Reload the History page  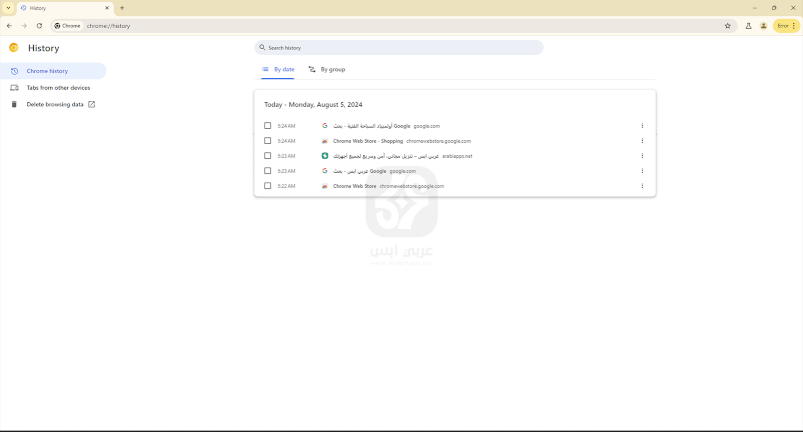click(x=39, y=26)
